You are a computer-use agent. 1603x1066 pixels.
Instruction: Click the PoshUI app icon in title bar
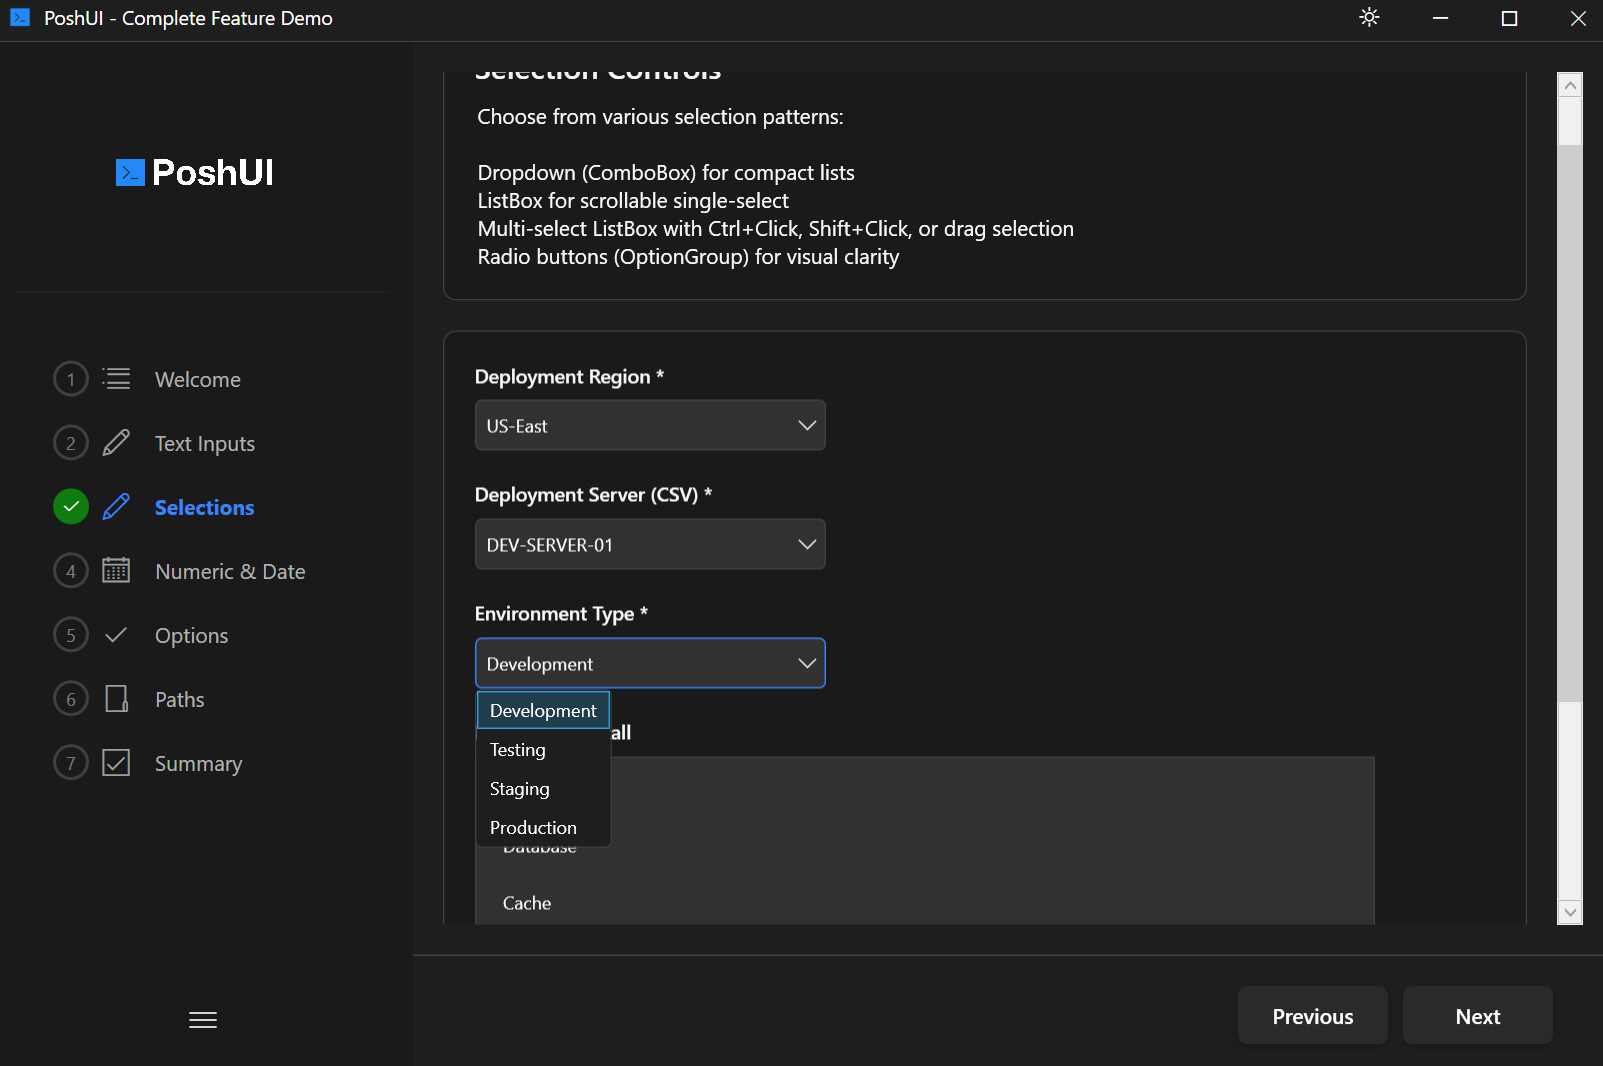[19, 17]
